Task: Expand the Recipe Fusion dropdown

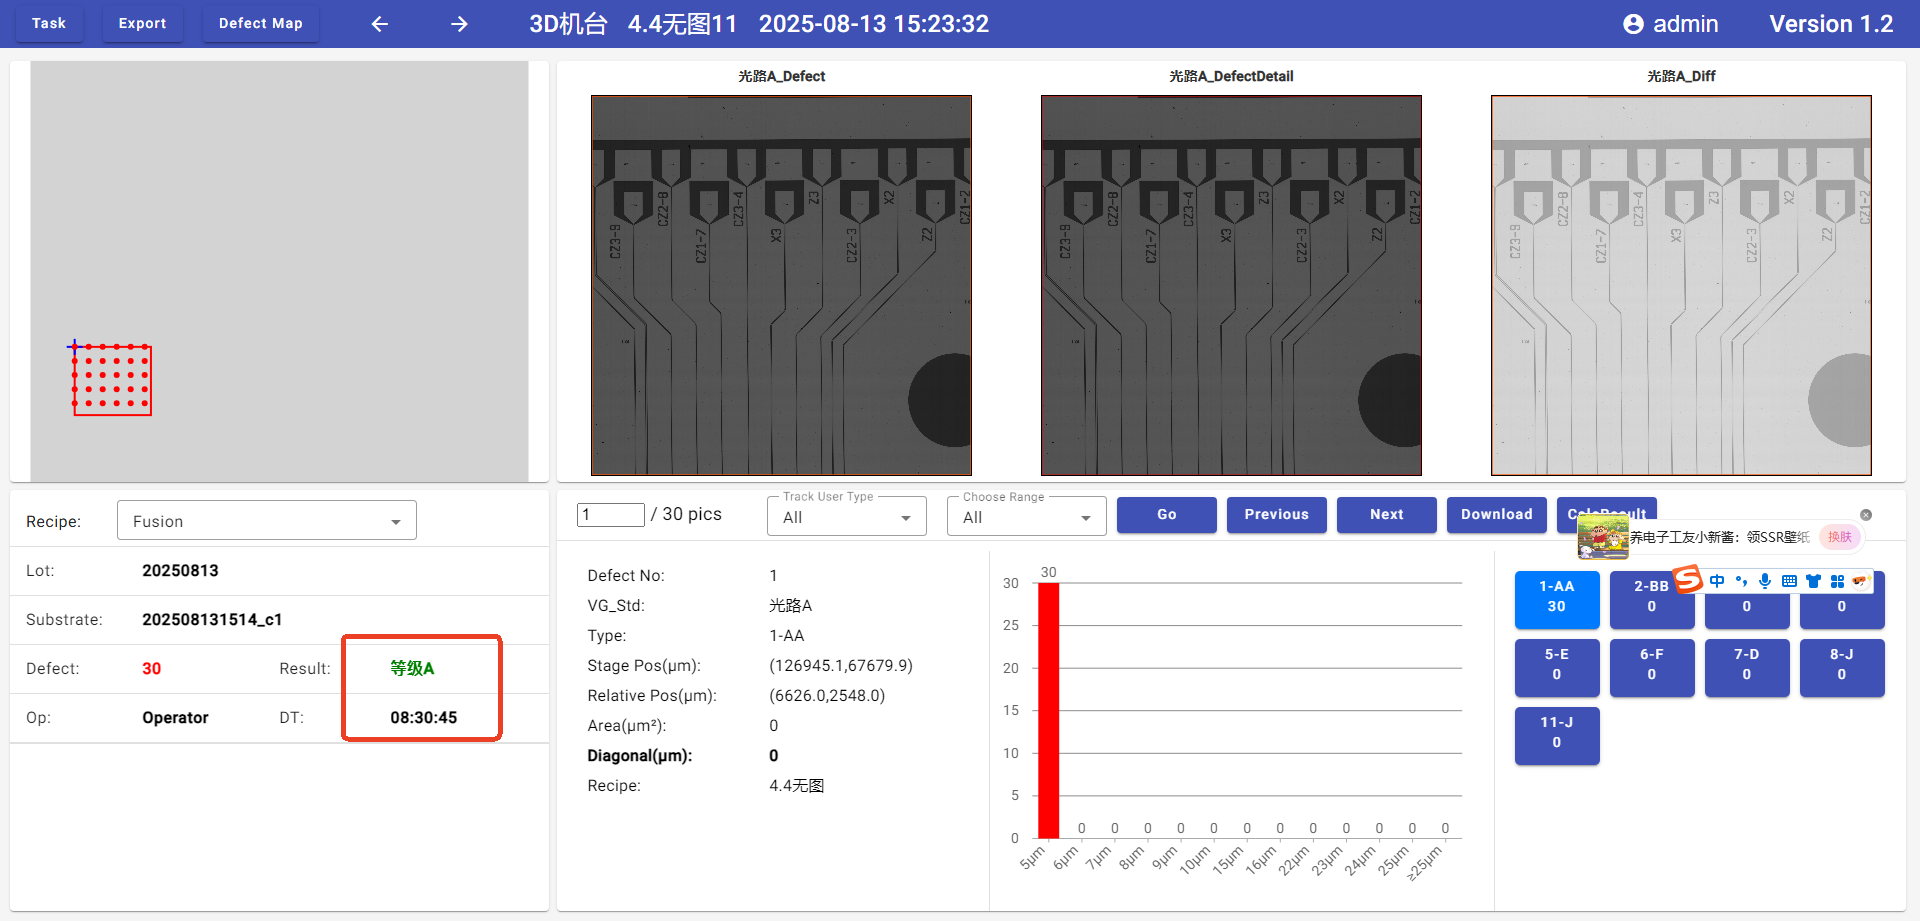Action: pos(267,521)
